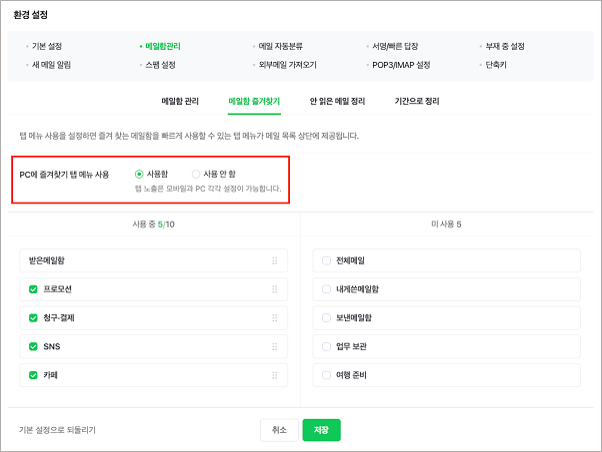This screenshot has height=452, width=602.
Task: Click the 취소 button
Action: tap(279, 430)
